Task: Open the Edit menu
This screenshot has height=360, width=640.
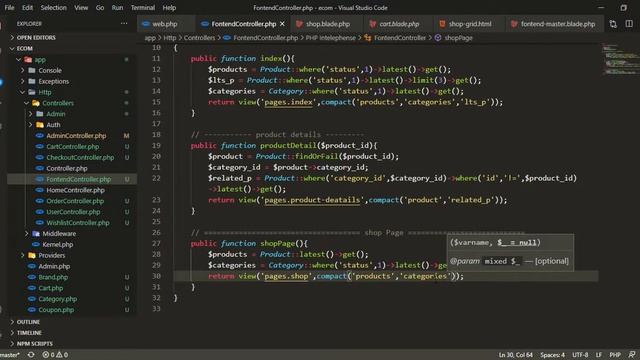Action: (x=27, y=8)
